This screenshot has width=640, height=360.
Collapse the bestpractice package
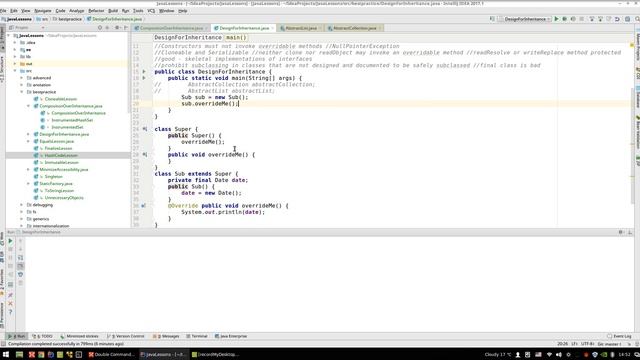(x=22, y=92)
